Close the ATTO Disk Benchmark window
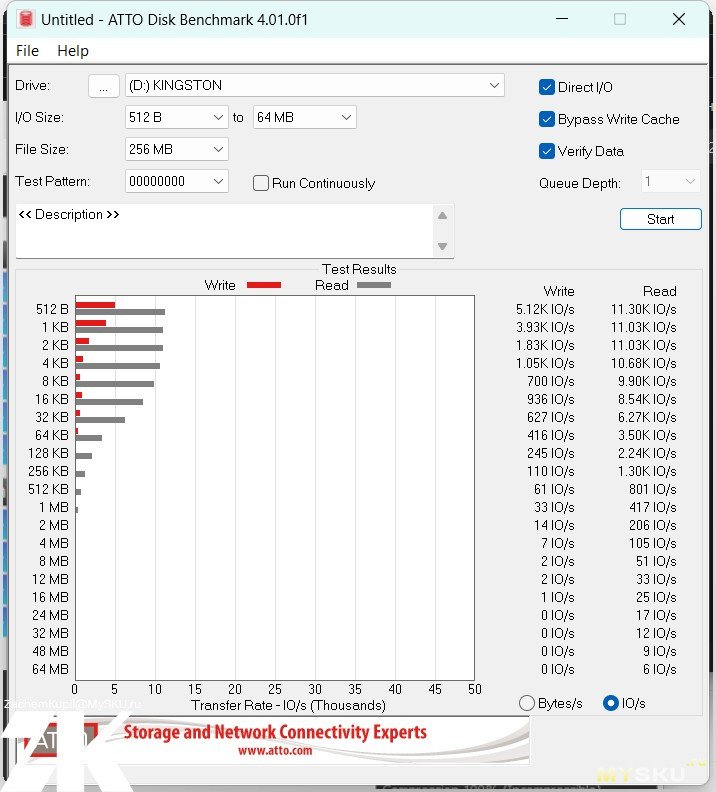 679,19
